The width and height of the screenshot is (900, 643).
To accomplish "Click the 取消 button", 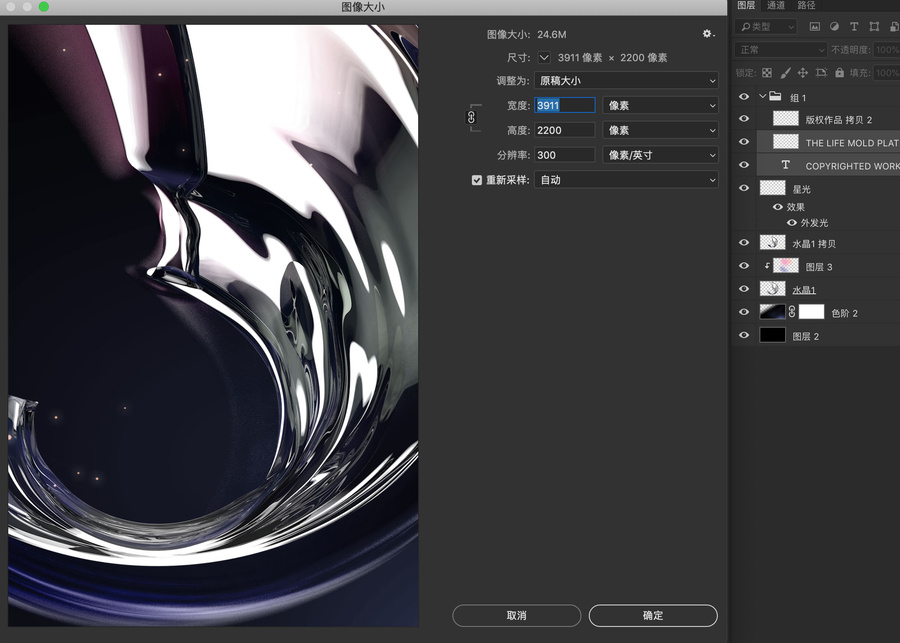I will [517, 615].
